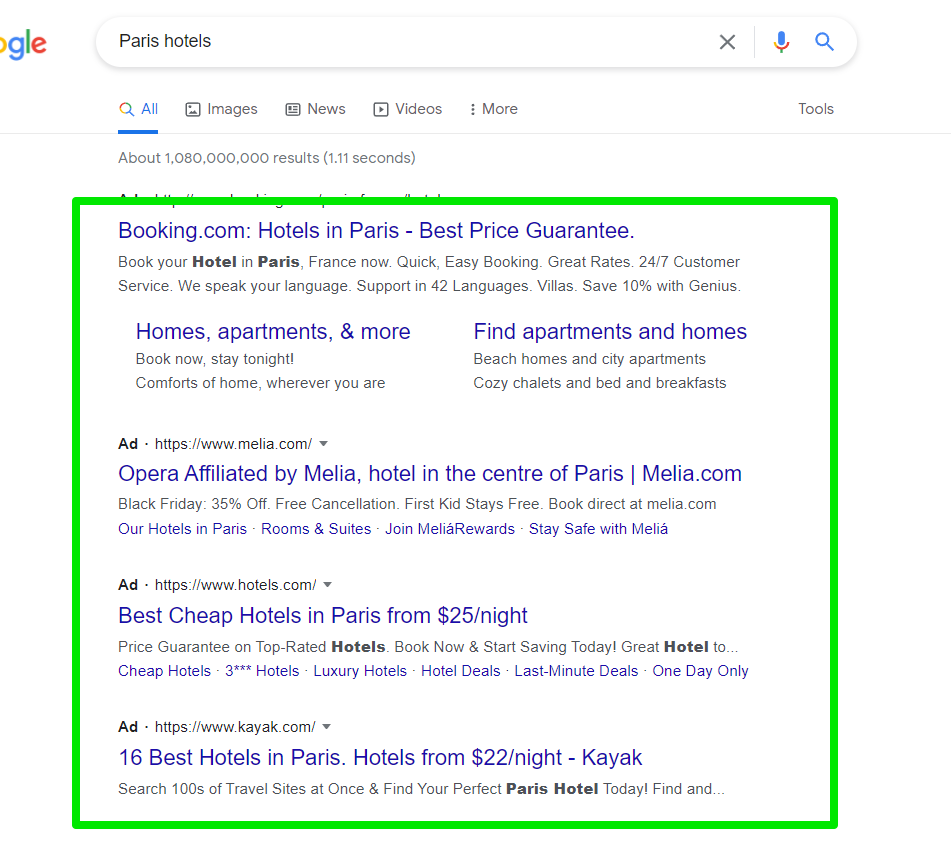Click the https://www.kayak.com/ ad URL
The image size is (951, 842).
pos(235,727)
